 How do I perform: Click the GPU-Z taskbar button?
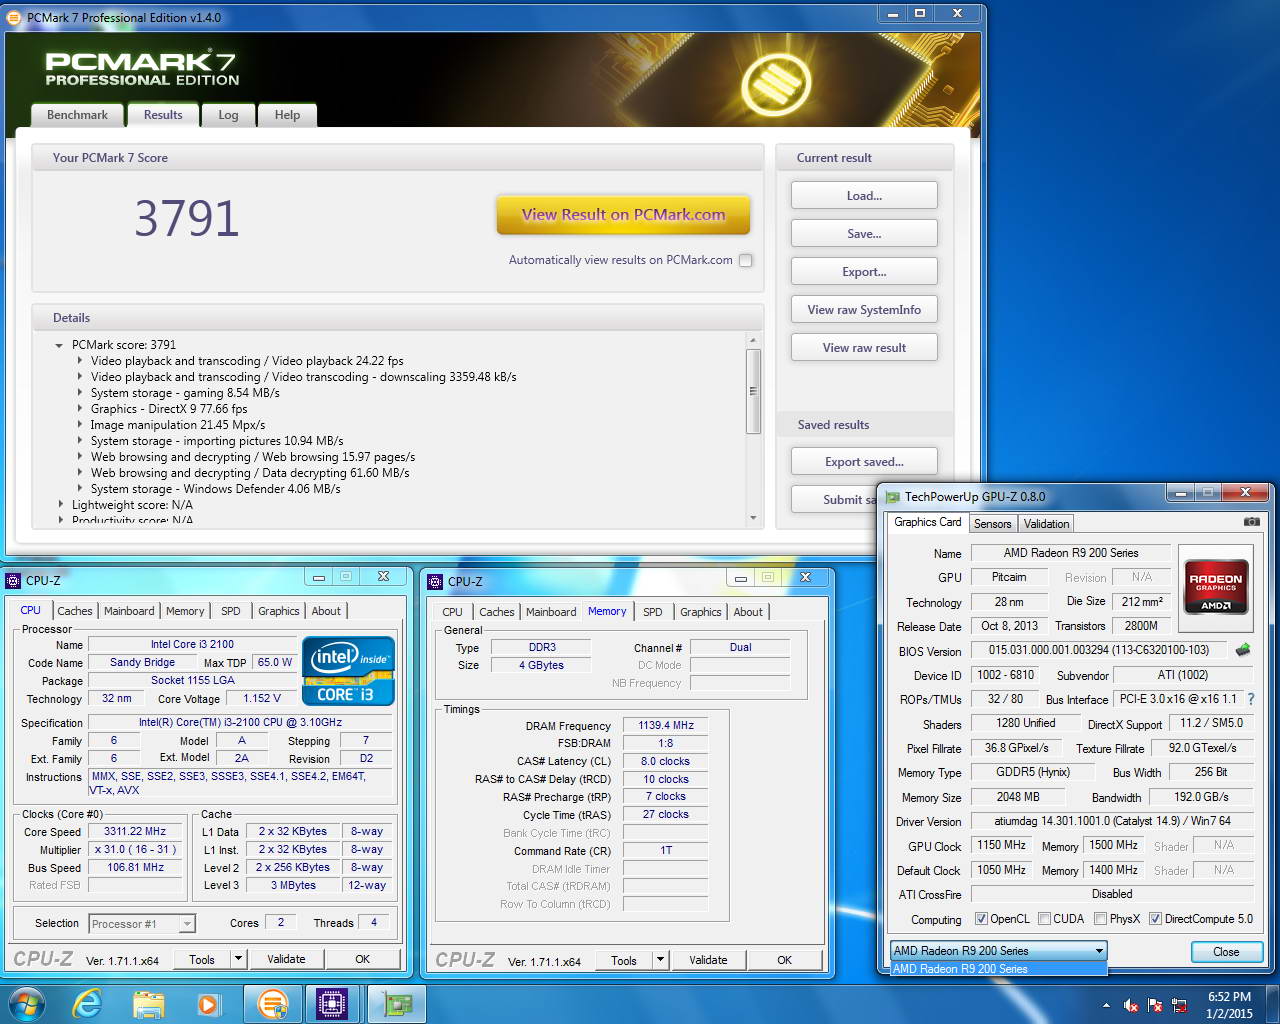click(x=396, y=1003)
